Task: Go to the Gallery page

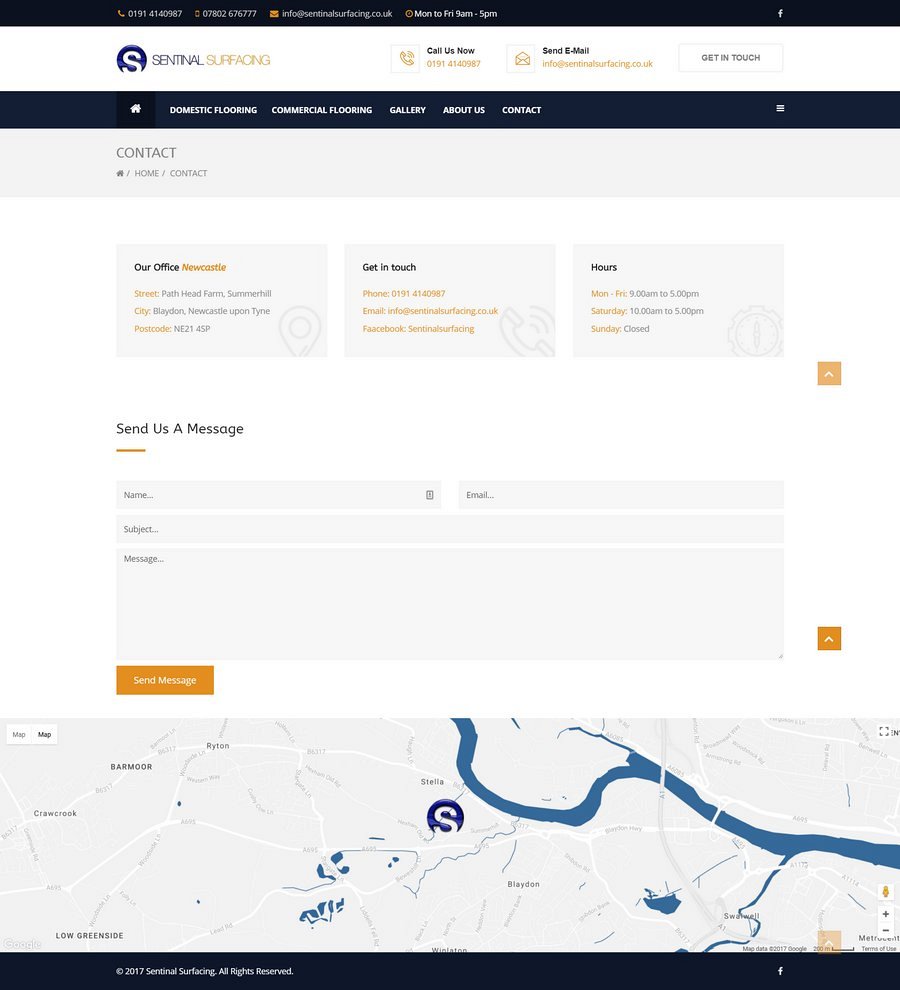Action: (407, 110)
